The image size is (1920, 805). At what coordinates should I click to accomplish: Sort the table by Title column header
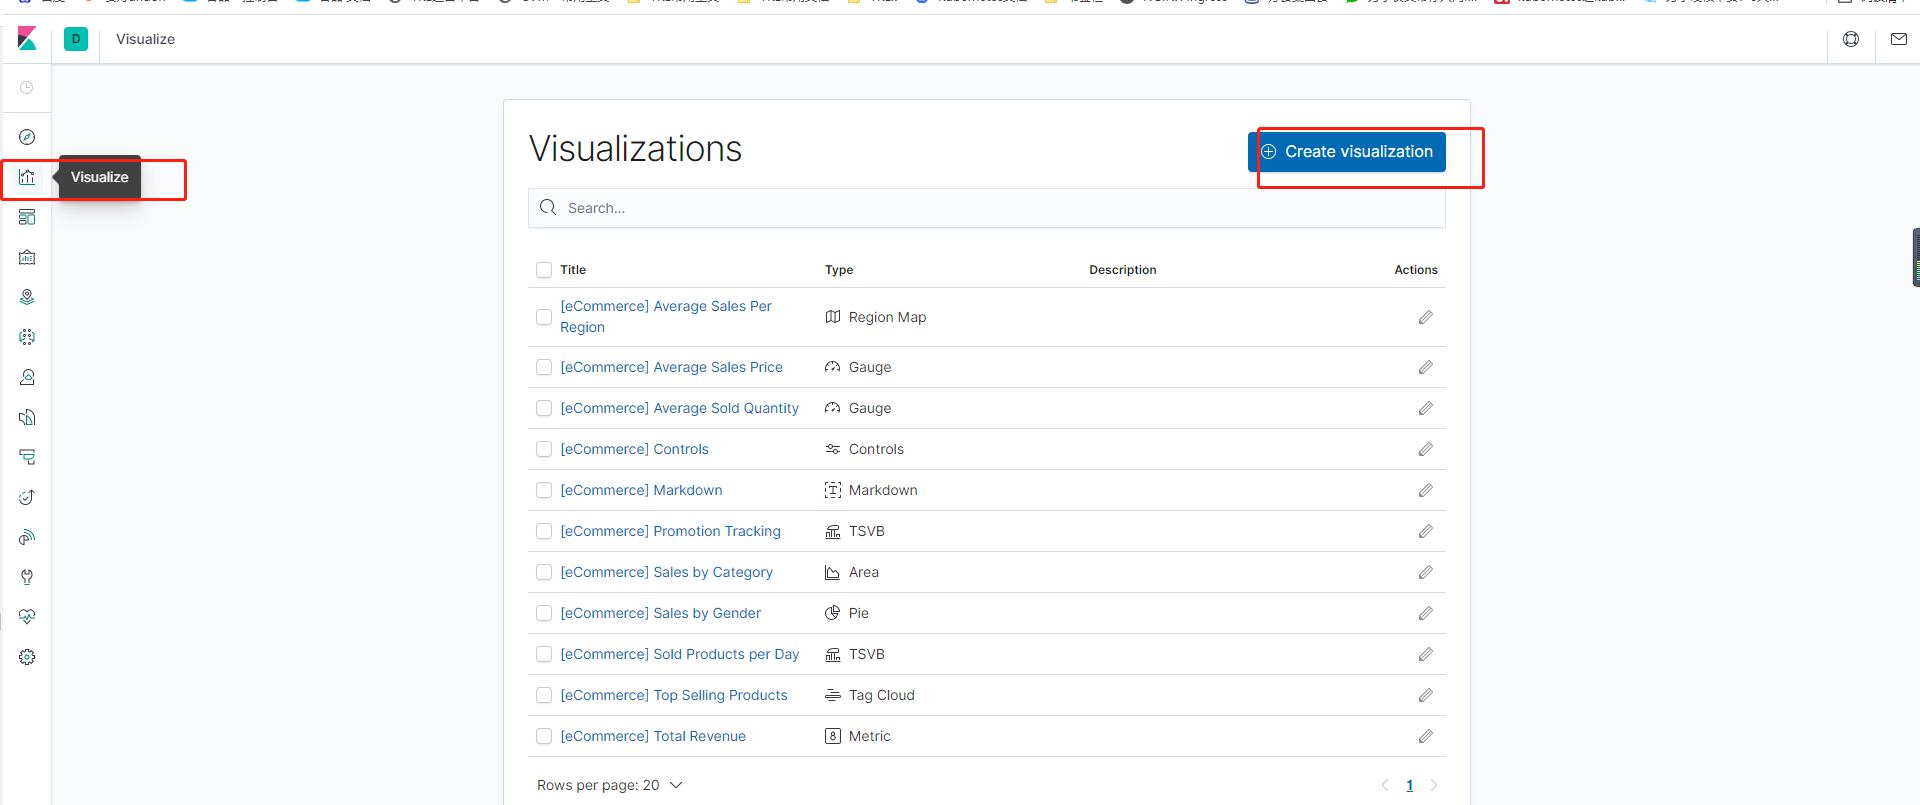[x=573, y=270]
